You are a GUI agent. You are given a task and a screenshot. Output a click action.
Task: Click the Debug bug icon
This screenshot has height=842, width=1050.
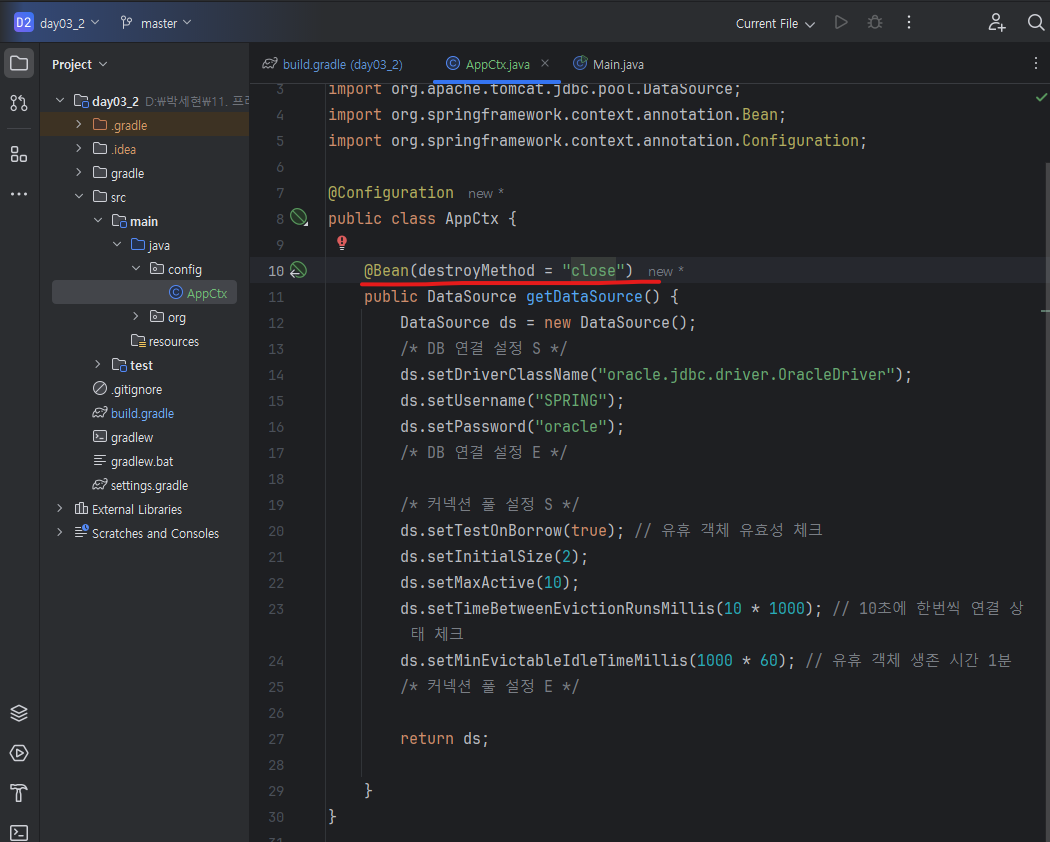875,22
